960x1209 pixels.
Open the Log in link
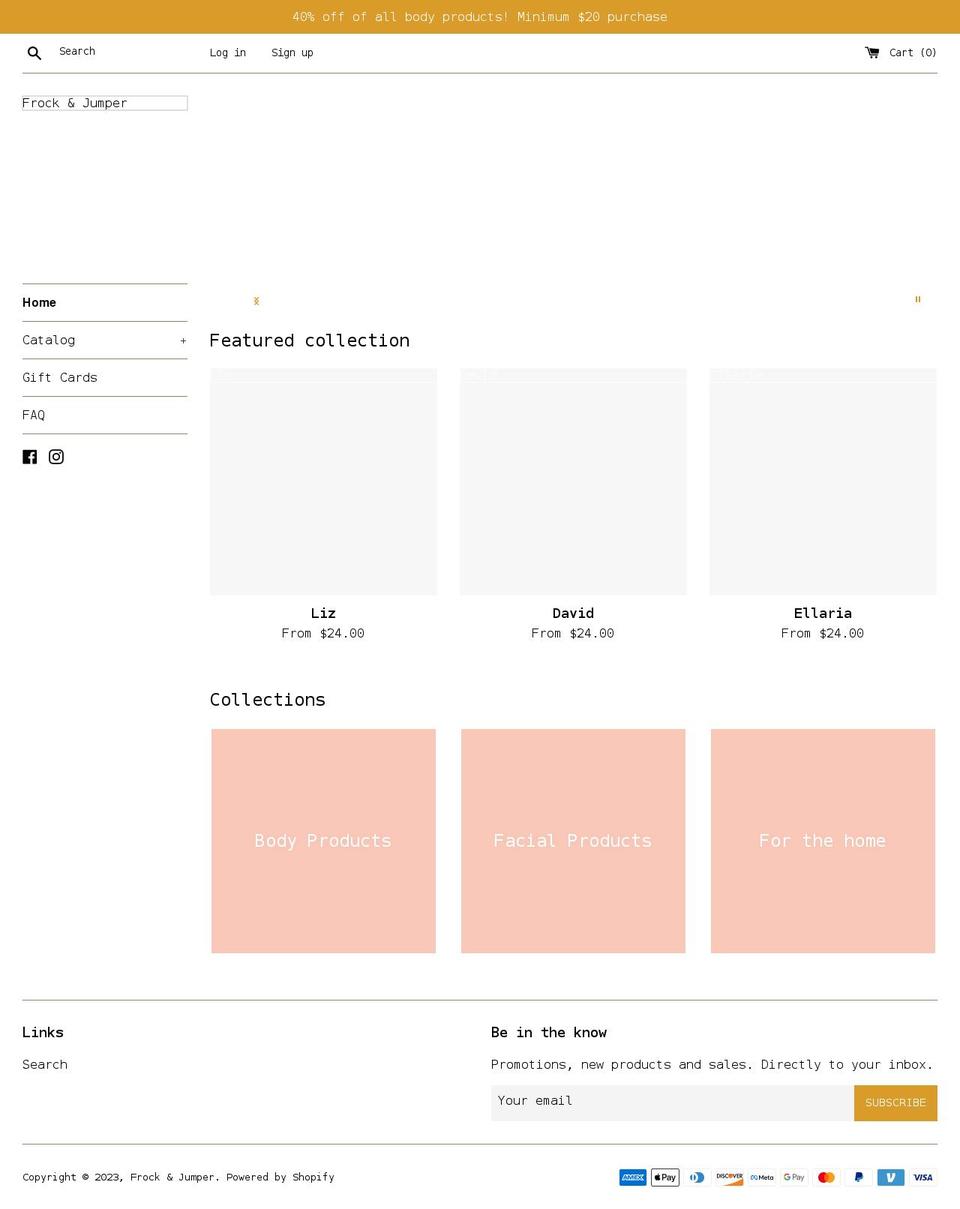click(x=227, y=52)
